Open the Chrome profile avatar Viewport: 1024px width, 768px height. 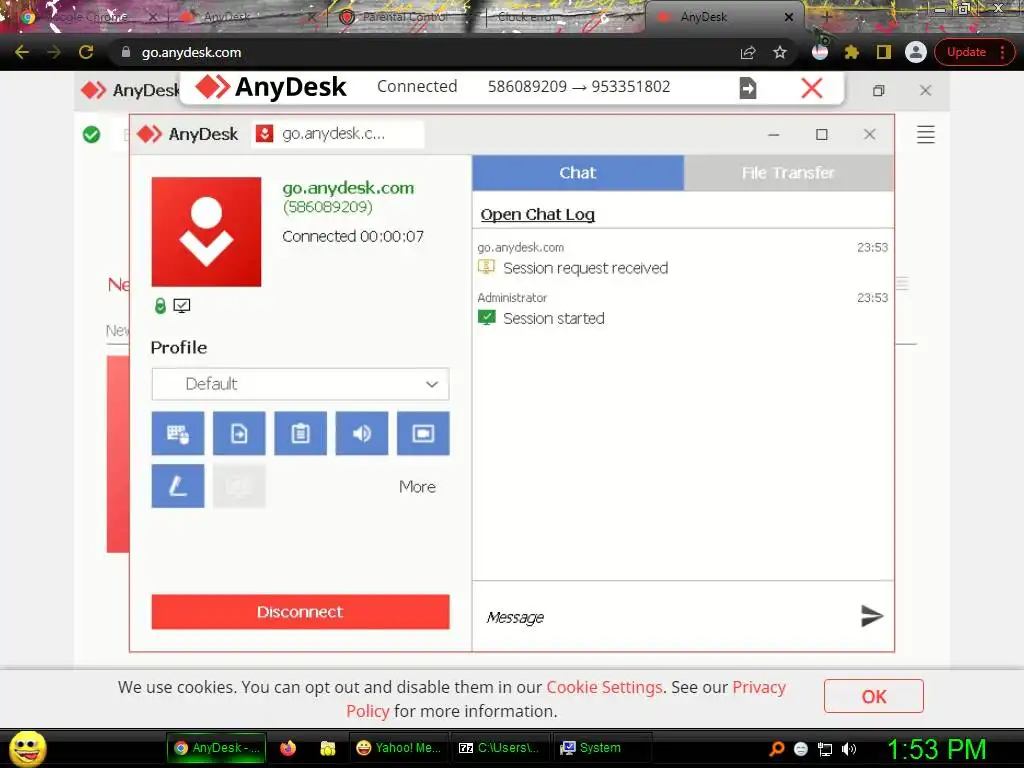pos(916,52)
